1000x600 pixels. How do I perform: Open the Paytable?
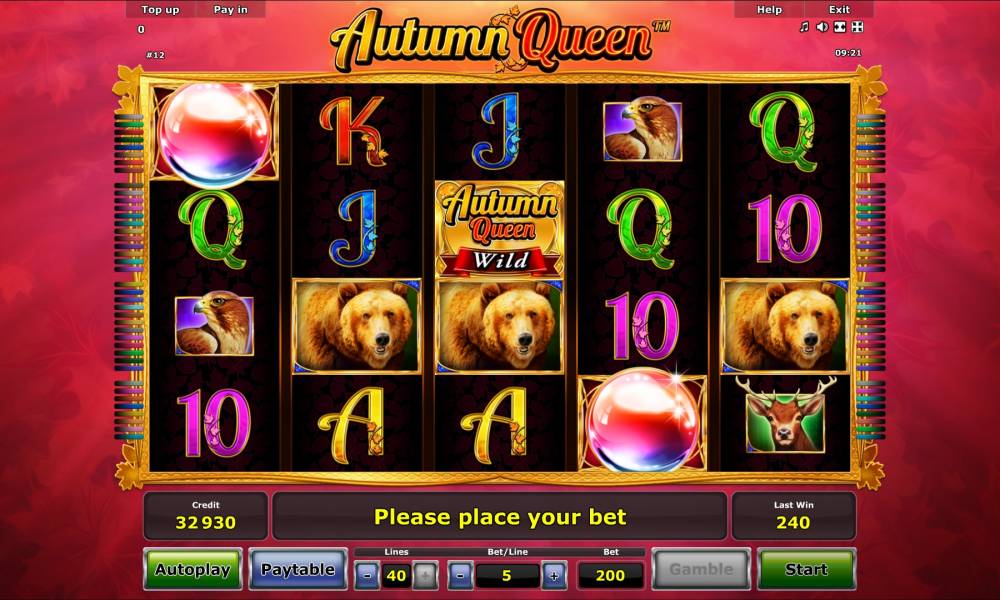pyautogui.click(x=298, y=569)
